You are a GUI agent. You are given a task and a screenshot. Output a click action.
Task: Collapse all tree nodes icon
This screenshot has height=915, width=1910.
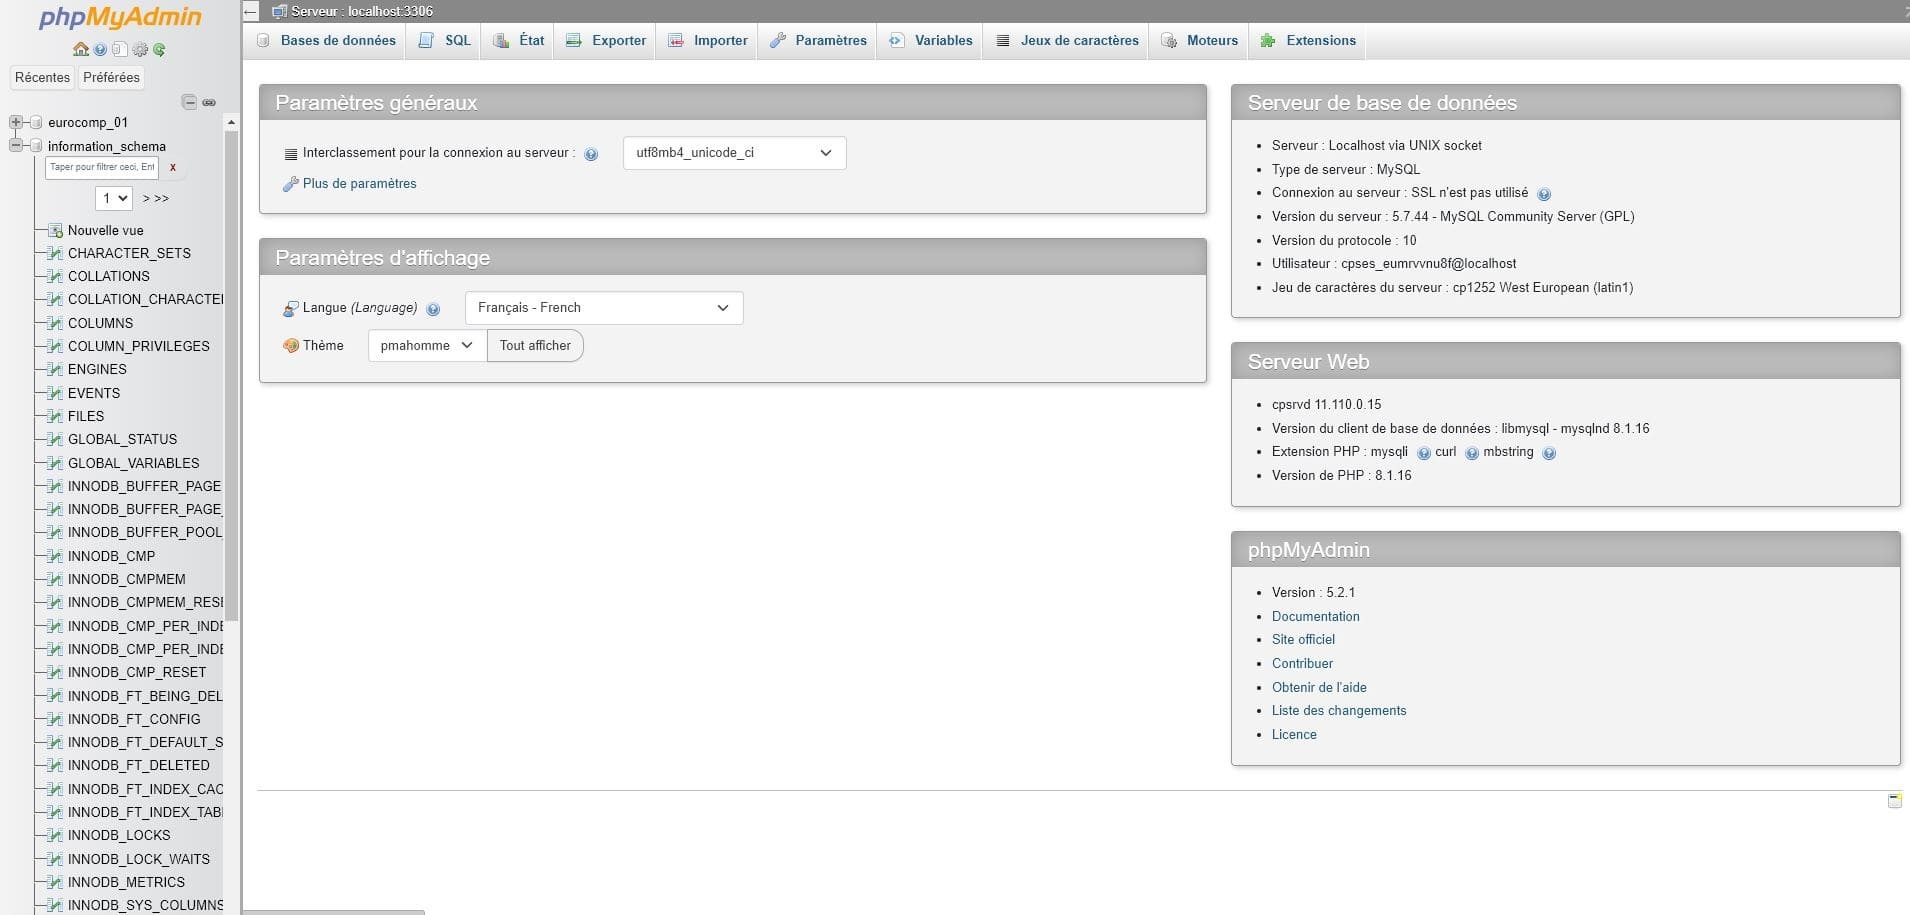tap(189, 102)
